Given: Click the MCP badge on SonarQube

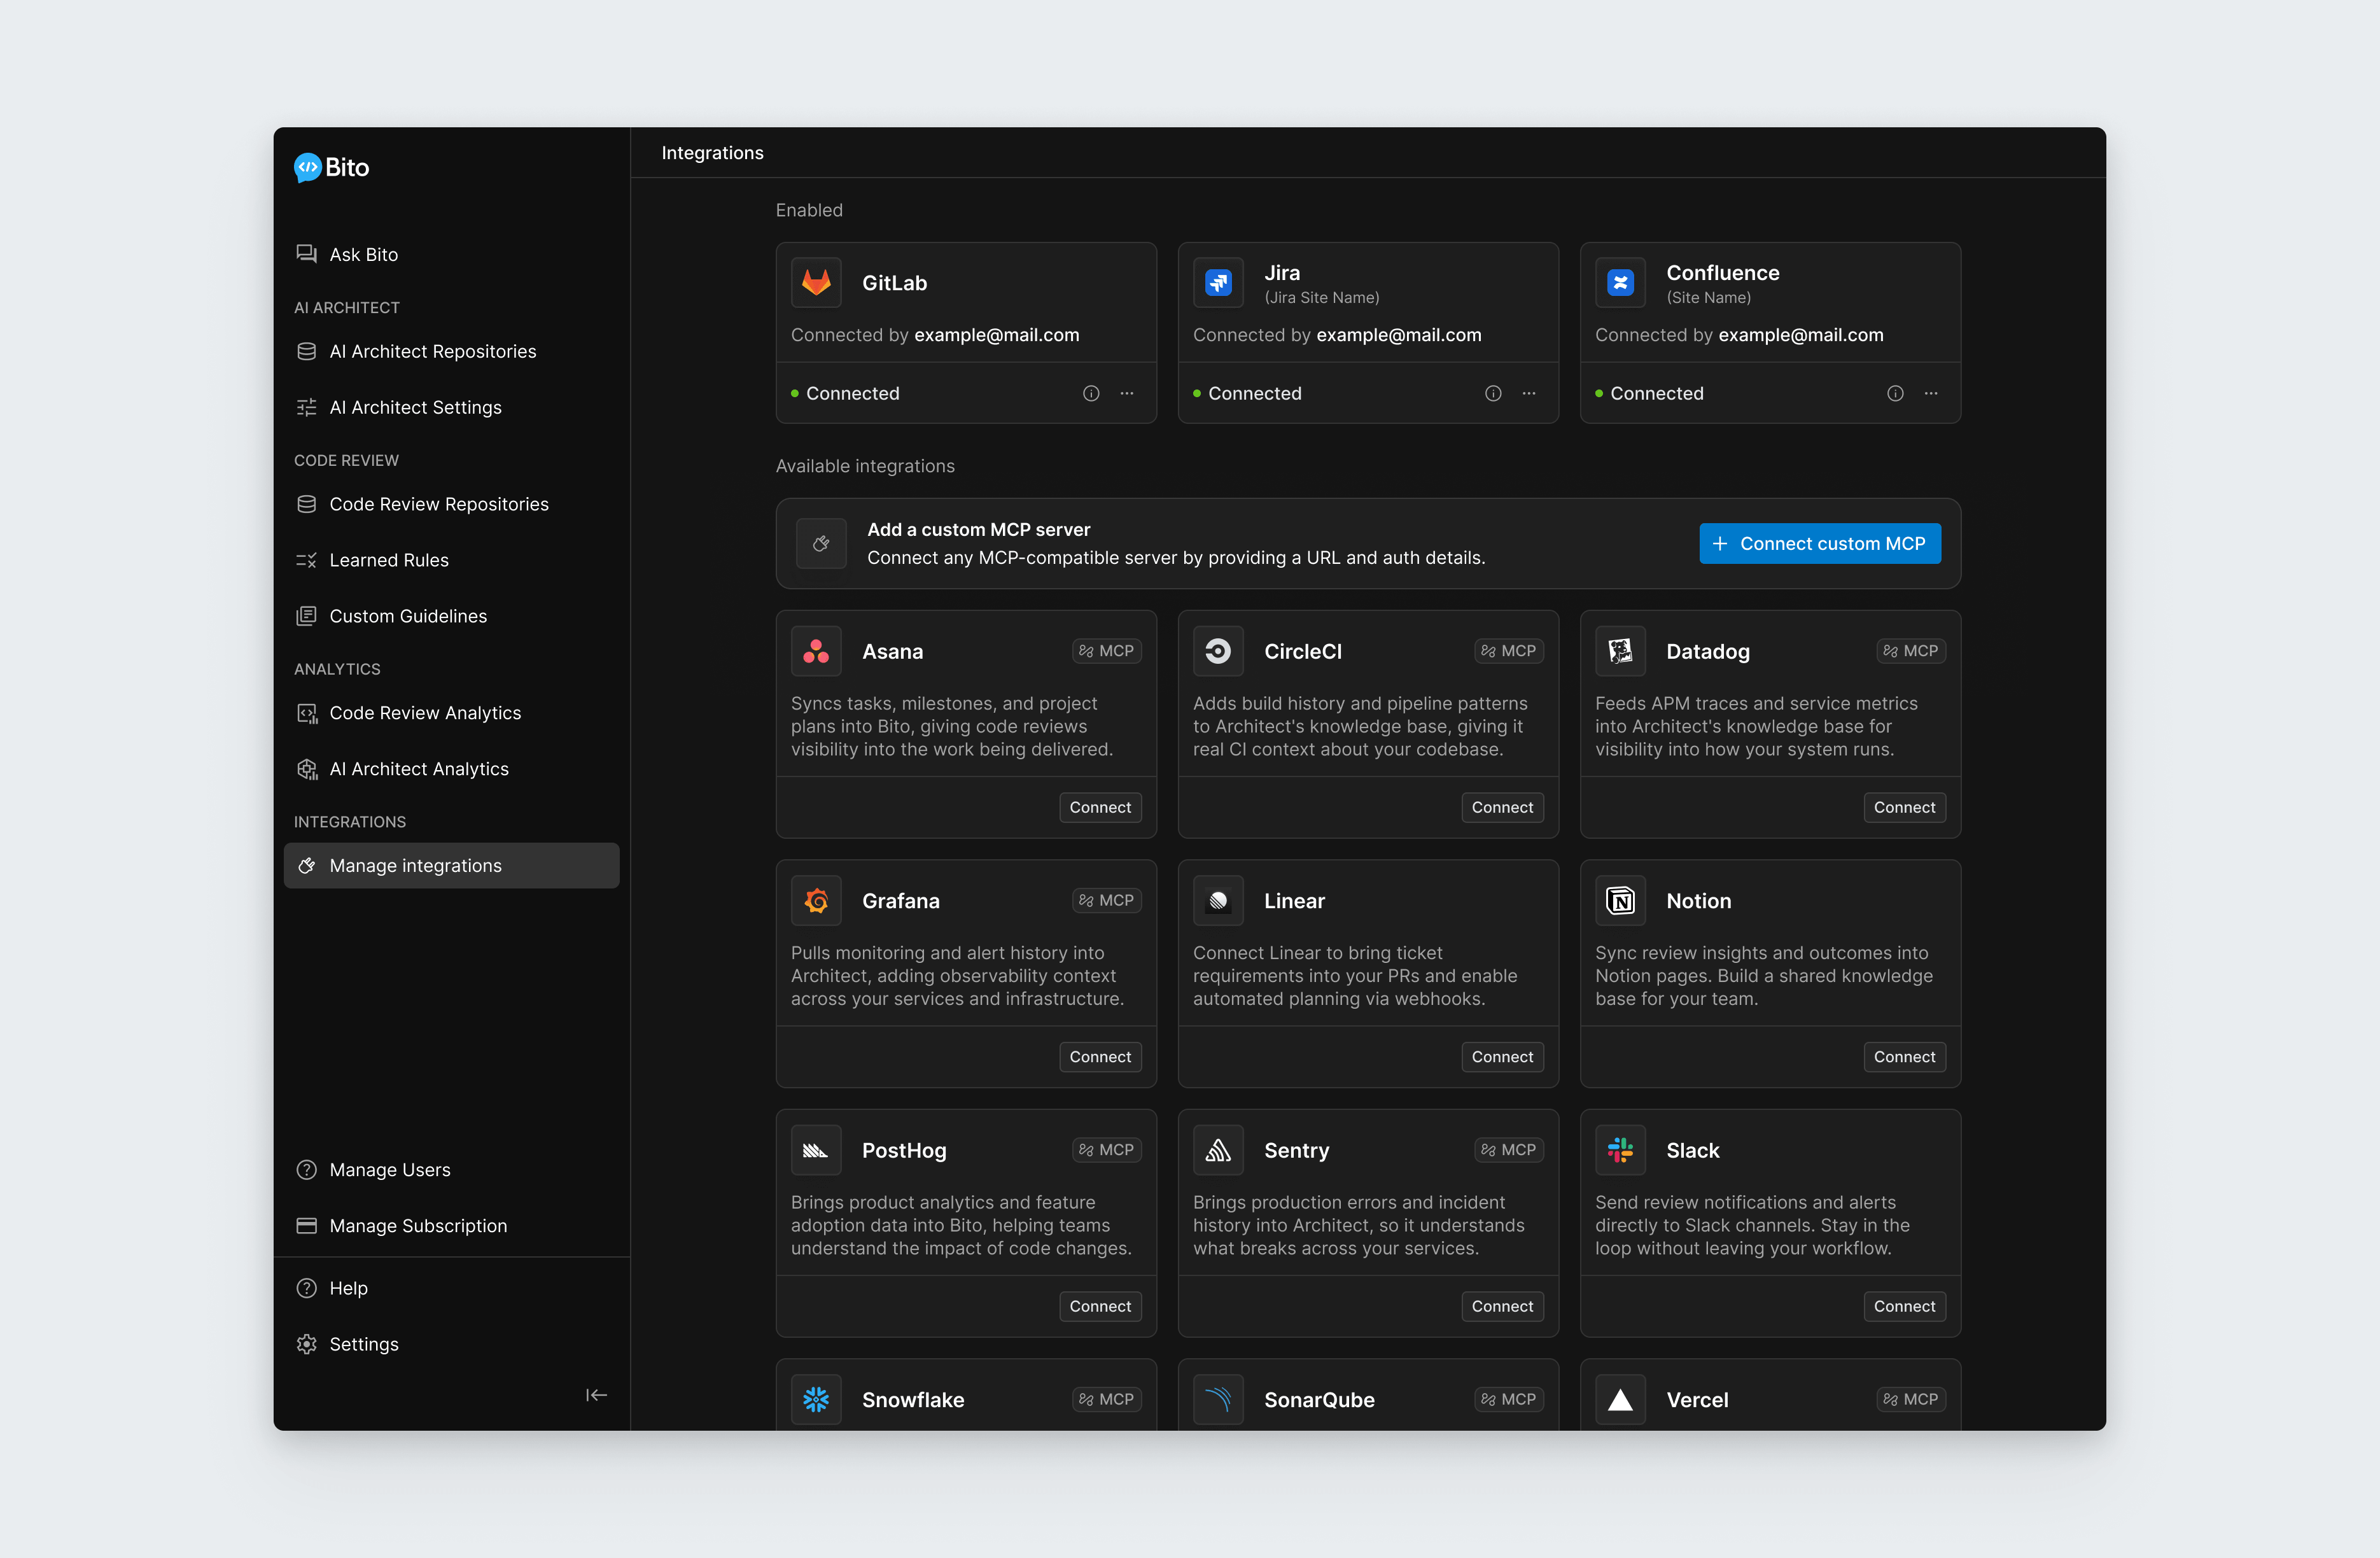Looking at the screenshot, I should [x=1508, y=1400].
